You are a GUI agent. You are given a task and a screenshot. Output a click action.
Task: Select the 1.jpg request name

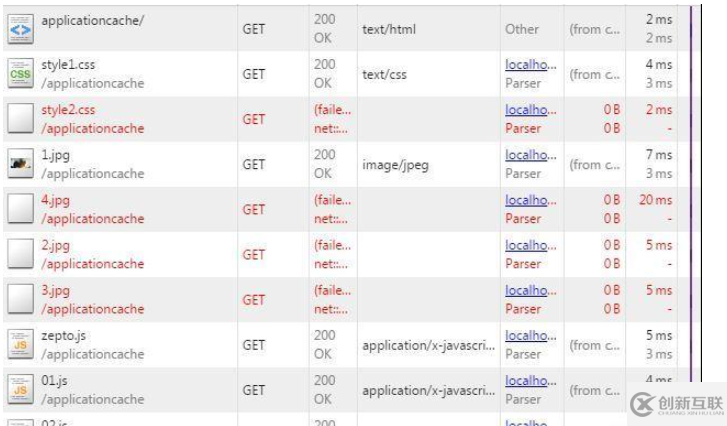pos(56,155)
